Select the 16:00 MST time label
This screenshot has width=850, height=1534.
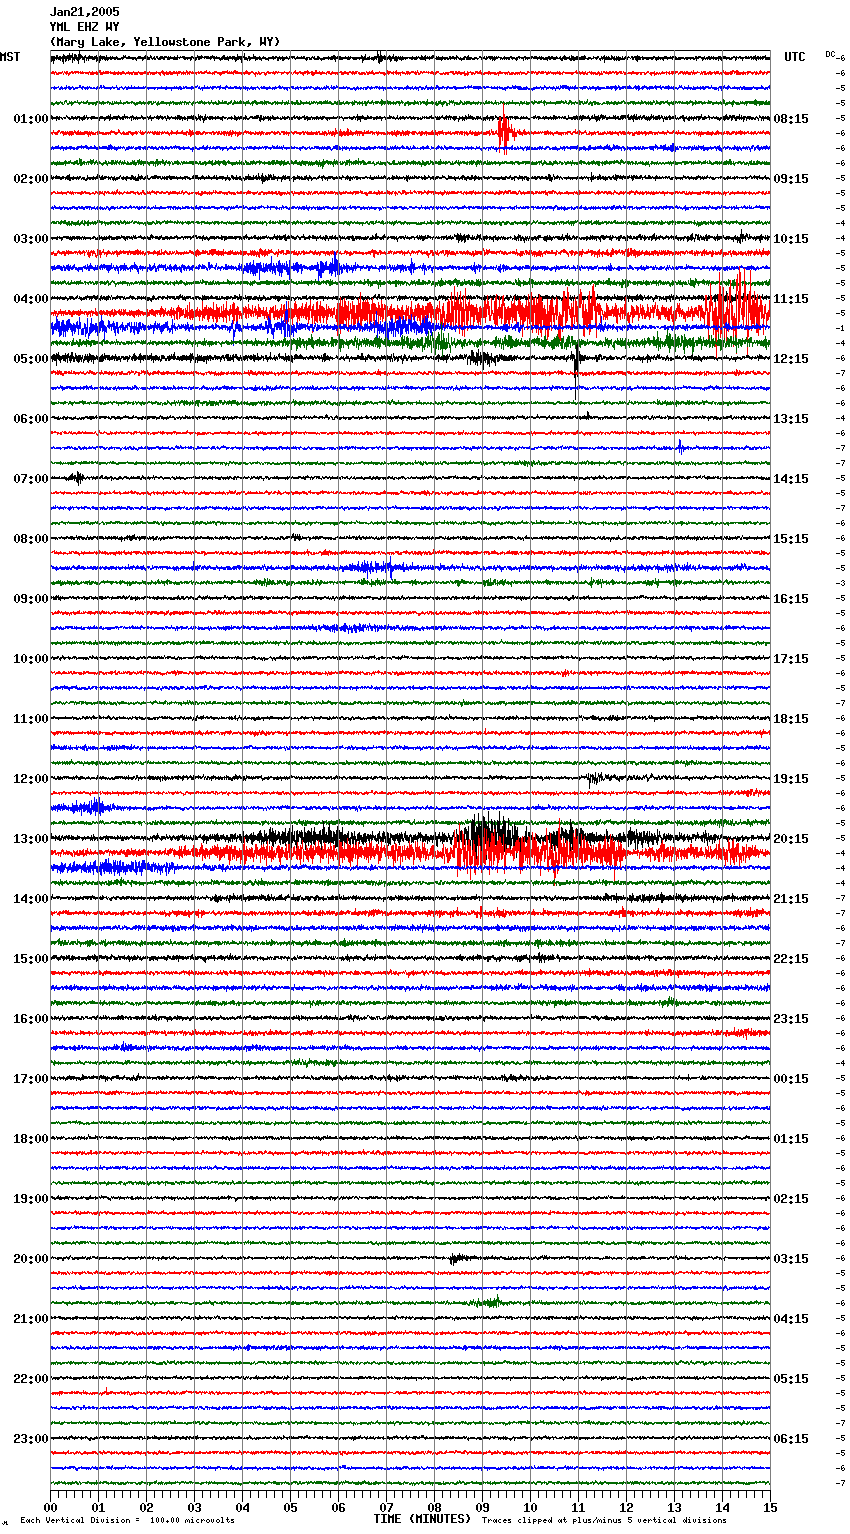[x=31, y=1019]
